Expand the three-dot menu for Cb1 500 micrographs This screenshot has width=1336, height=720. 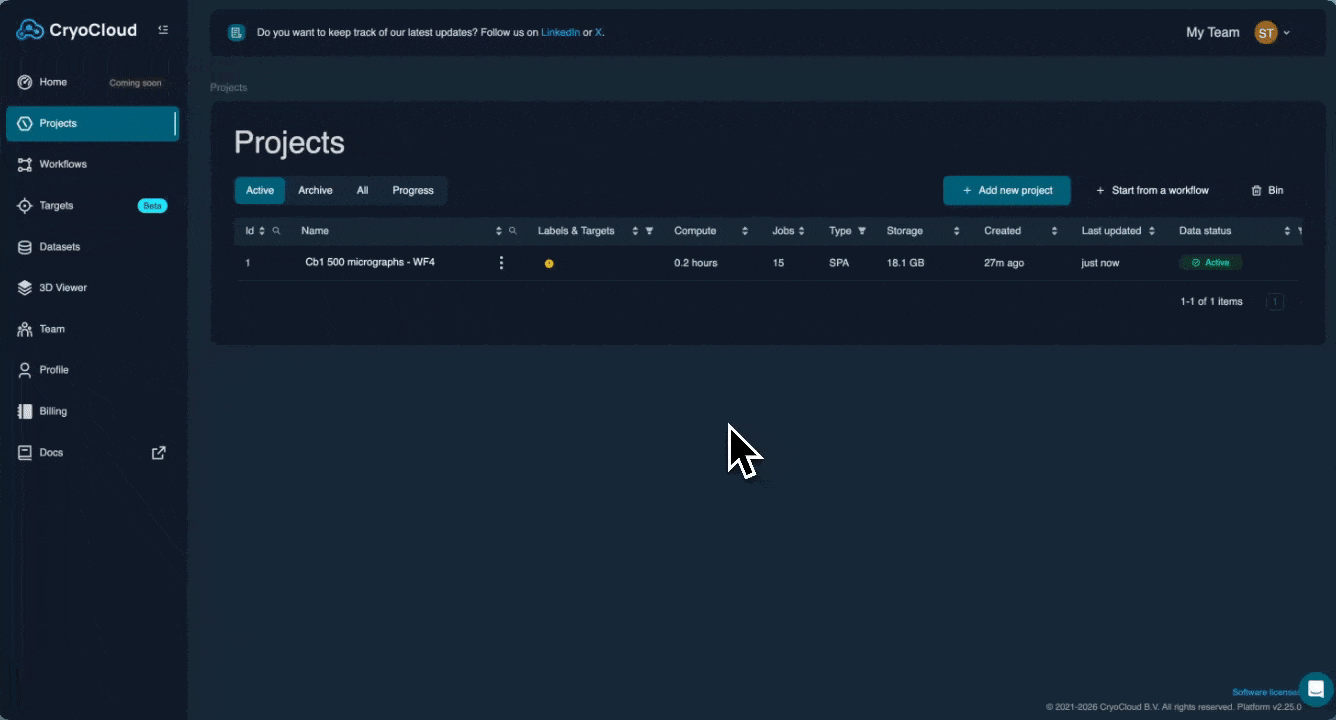(501, 262)
